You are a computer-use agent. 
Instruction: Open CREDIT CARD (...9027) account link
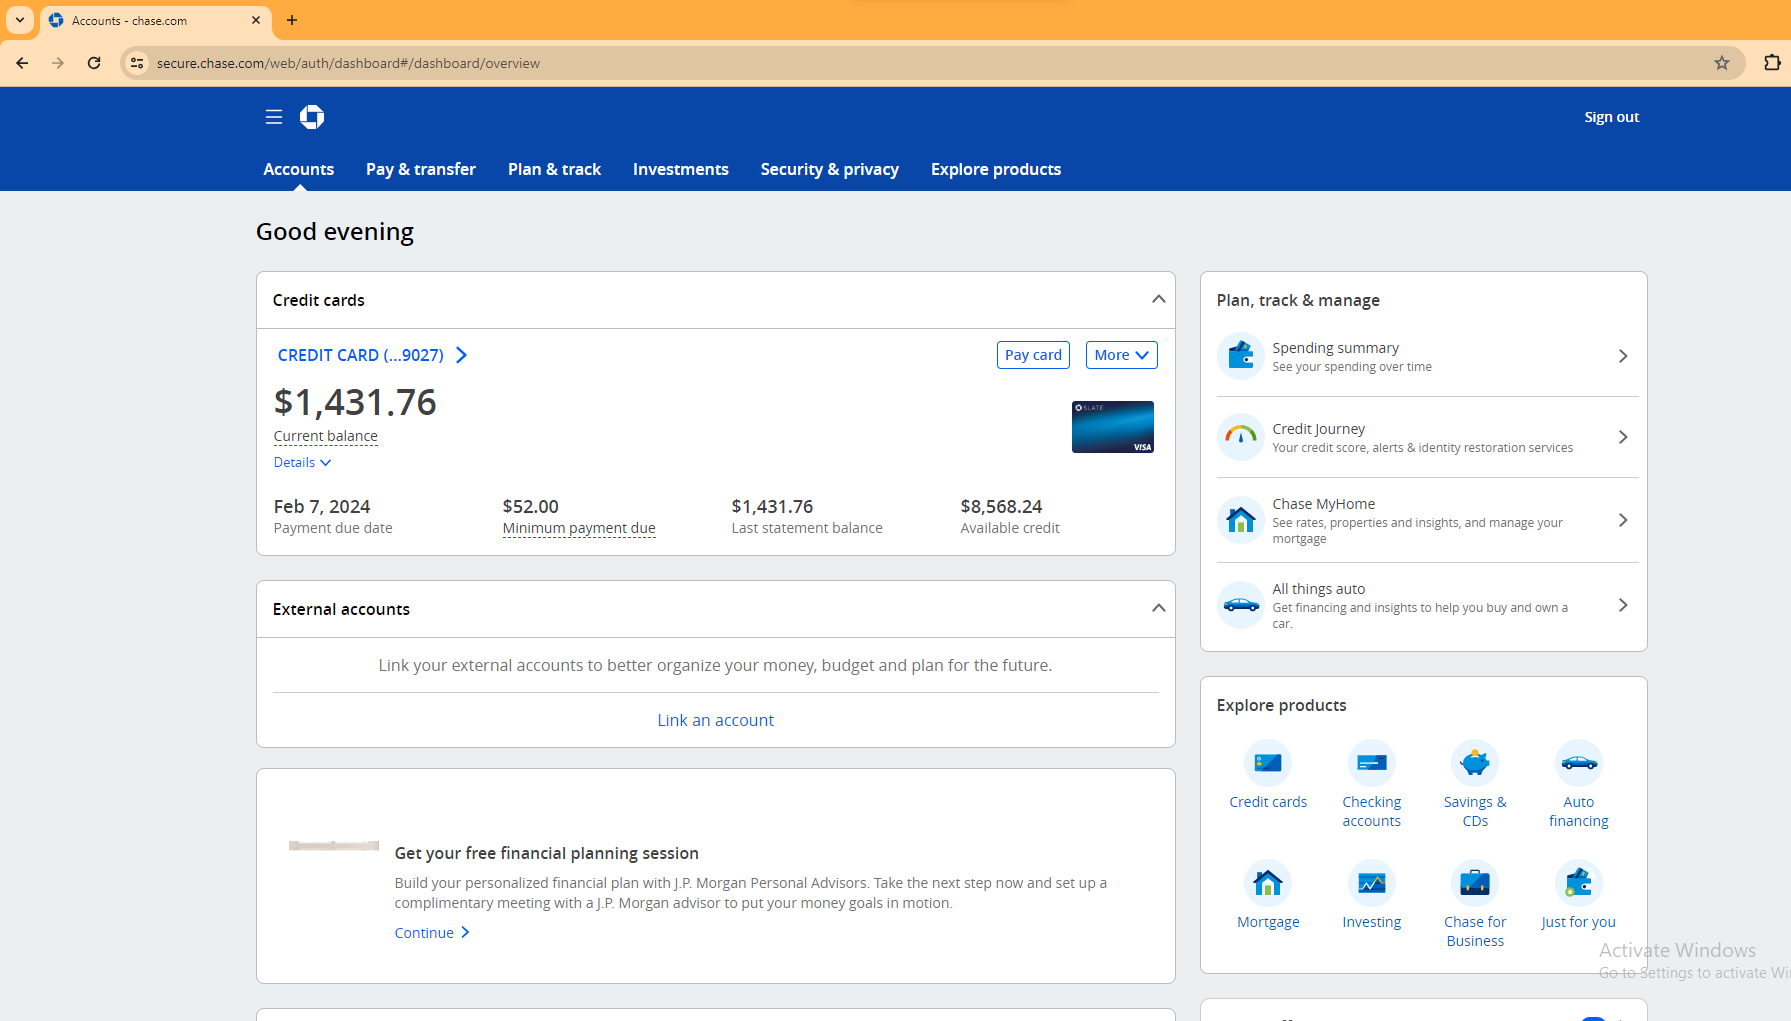(x=372, y=355)
